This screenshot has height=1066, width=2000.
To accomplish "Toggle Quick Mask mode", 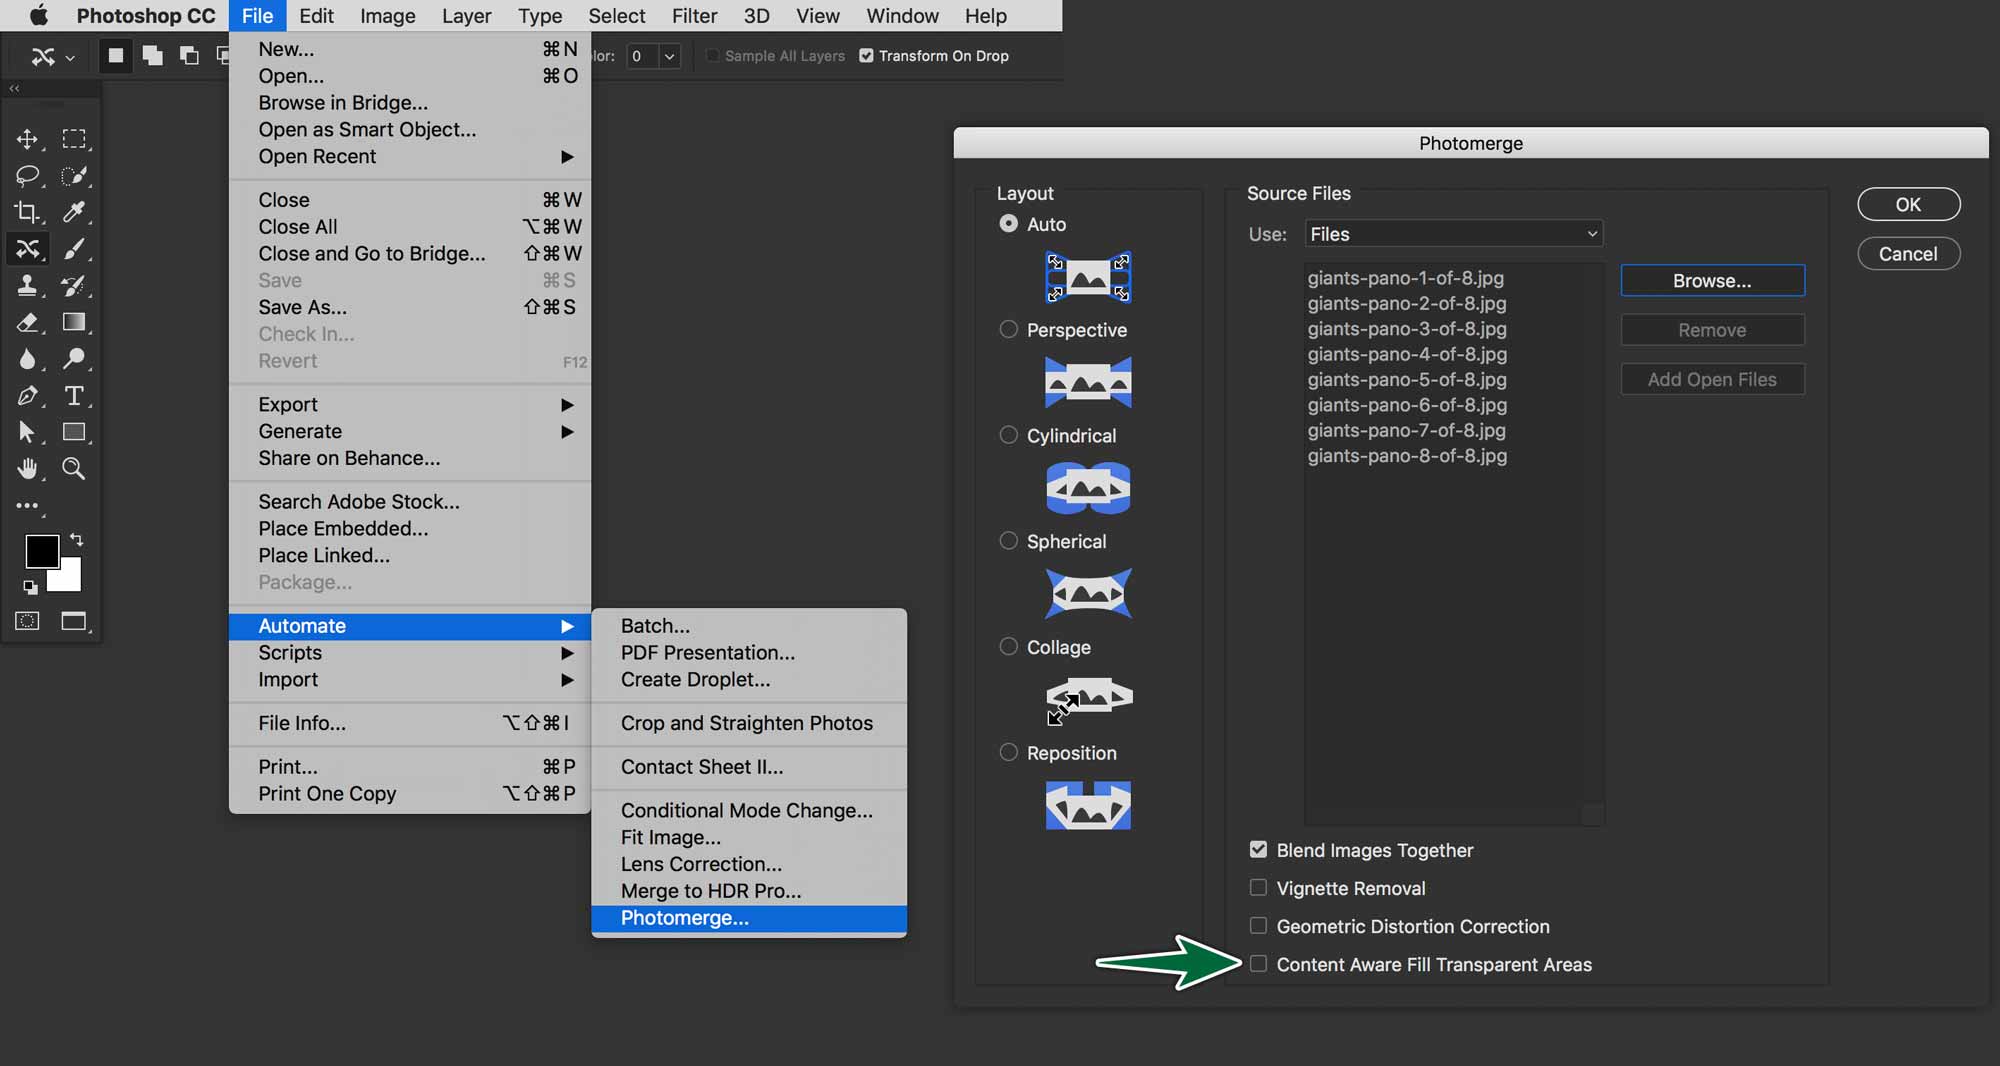I will [27, 621].
